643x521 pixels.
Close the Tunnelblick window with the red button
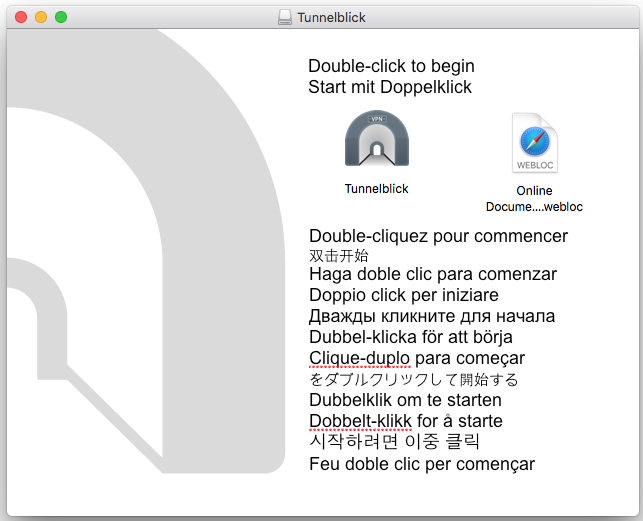[x=21, y=17]
